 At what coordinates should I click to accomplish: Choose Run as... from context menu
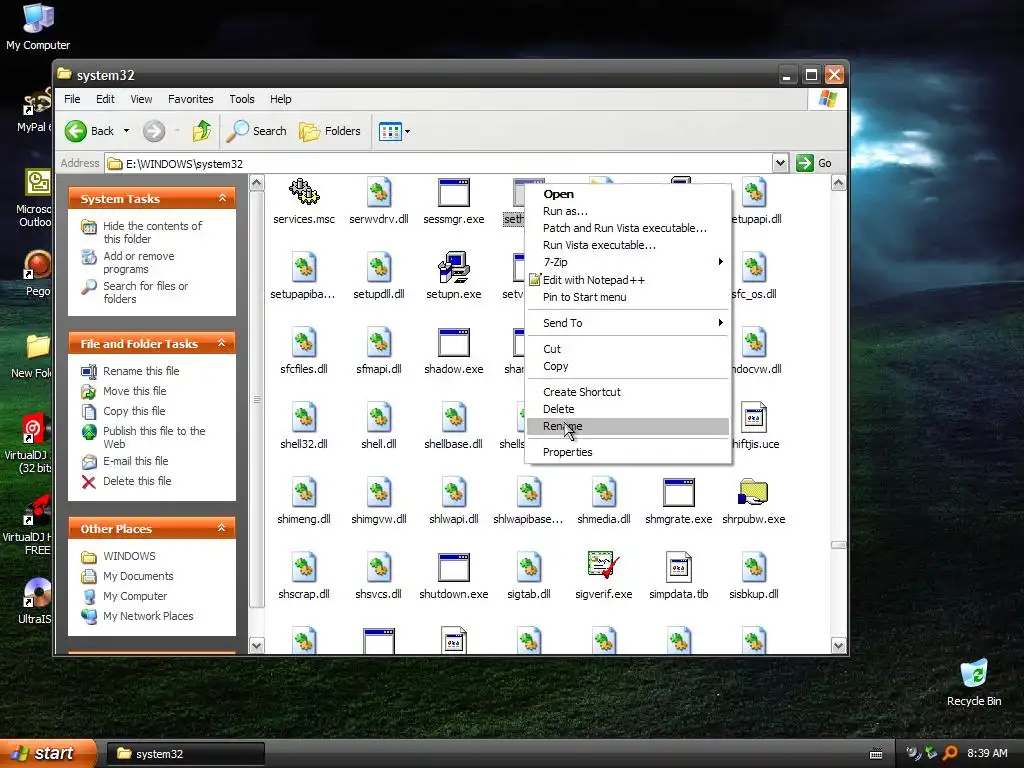pyautogui.click(x=628, y=211)
